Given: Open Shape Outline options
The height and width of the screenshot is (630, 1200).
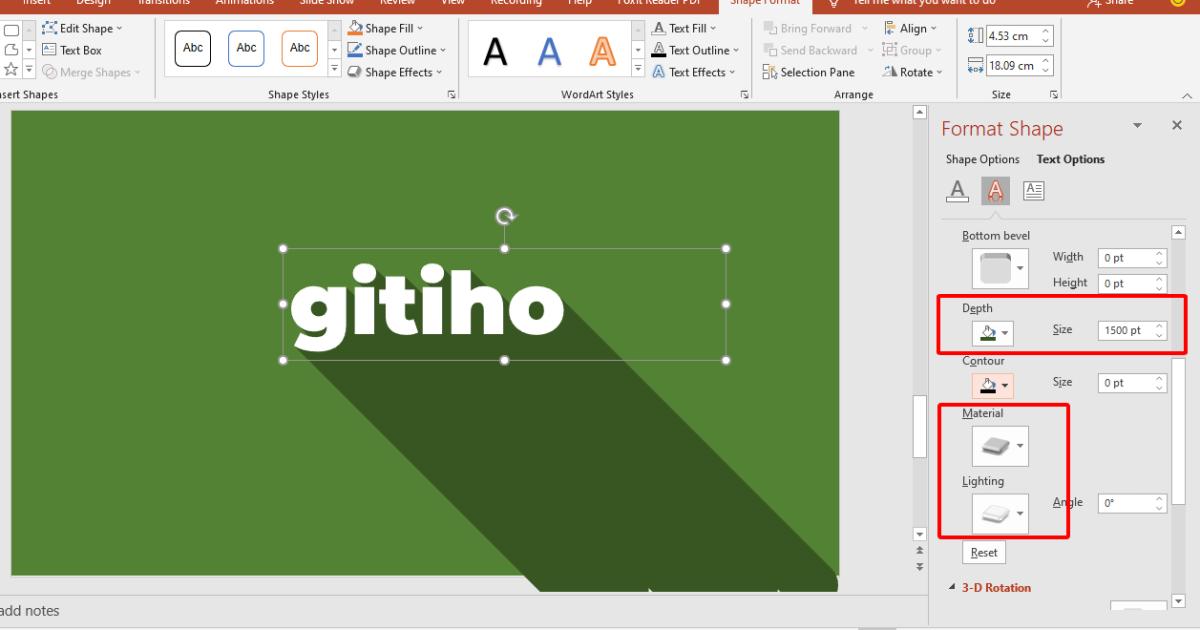Looking at the screenshot, I should (396, 50).
